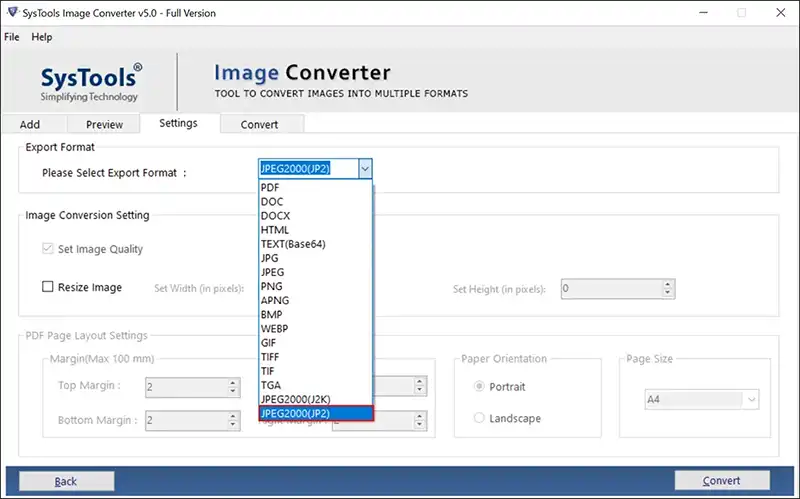Decrease the Top Margin value
800x499 pixels.
tap(233, 391)
